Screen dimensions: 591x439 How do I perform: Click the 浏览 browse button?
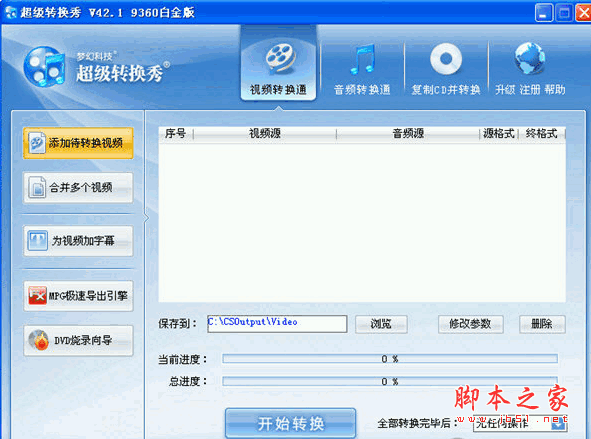point(381,324)
